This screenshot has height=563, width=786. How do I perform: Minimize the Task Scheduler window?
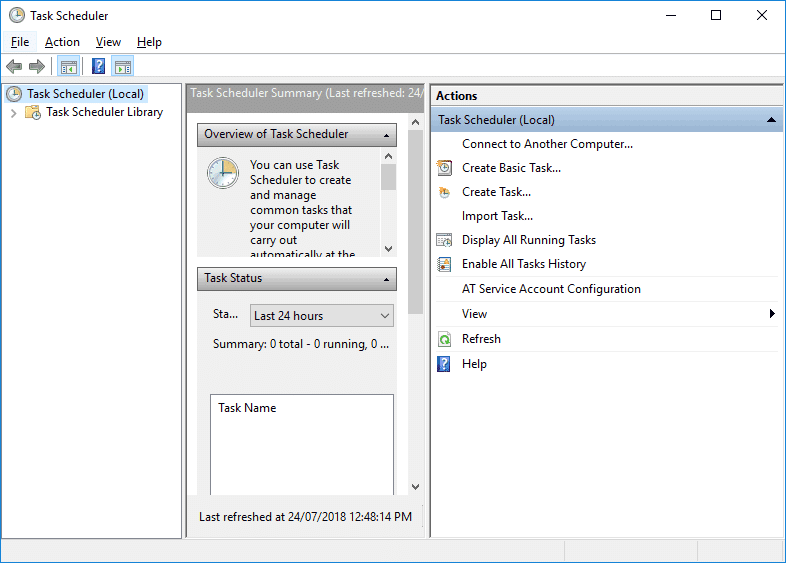671,16
